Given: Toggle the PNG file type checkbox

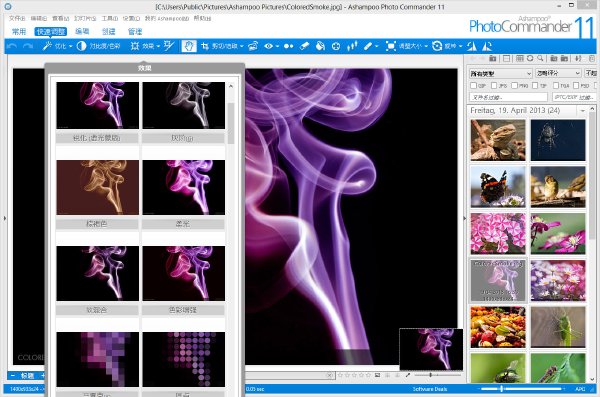Looking at the screenshot, I should click(x=515, y=85).
